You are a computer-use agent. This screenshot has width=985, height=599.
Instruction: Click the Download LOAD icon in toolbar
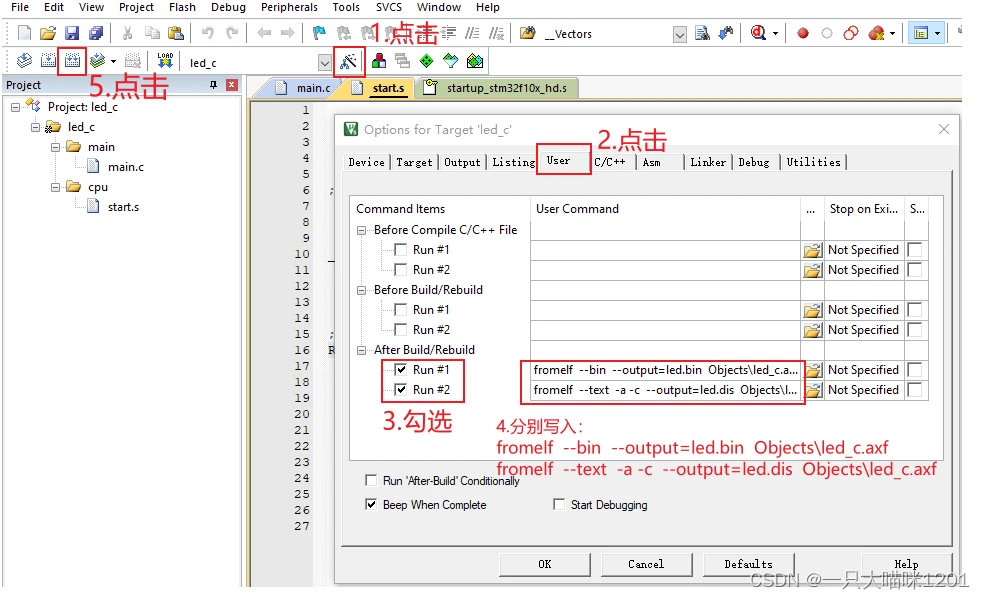[x=165, y=62]
